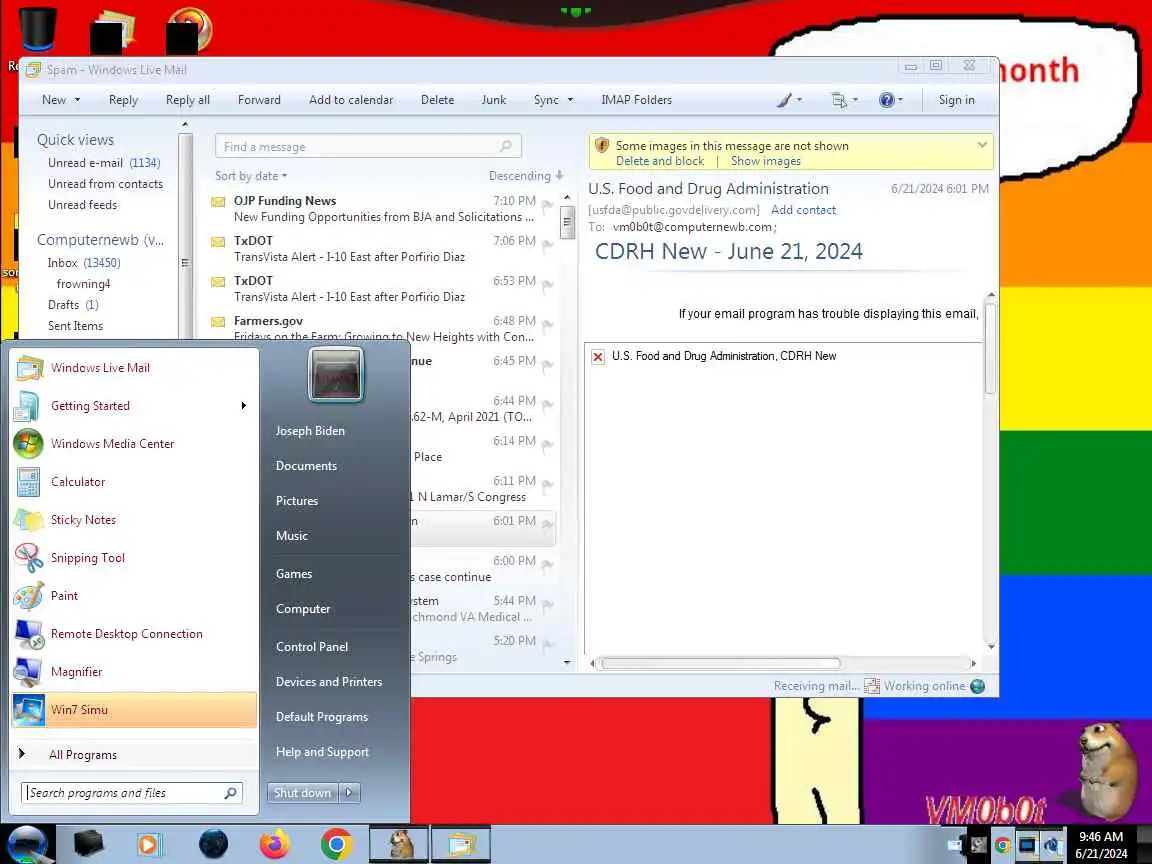Expand the Getting Started submenu arrow
This screenshot has width=1152, height=864.
click(x=243, y=406)
